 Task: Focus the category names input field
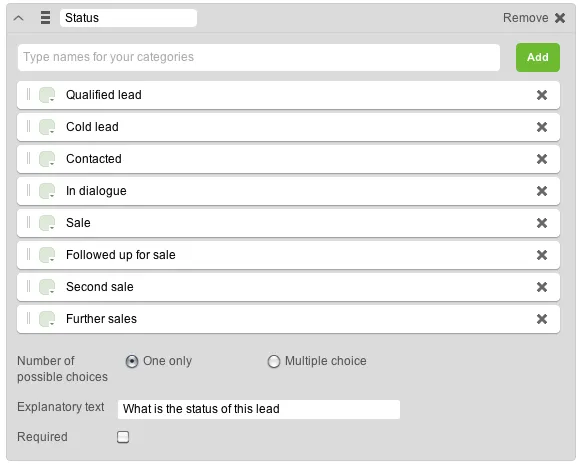pos(259,57)
